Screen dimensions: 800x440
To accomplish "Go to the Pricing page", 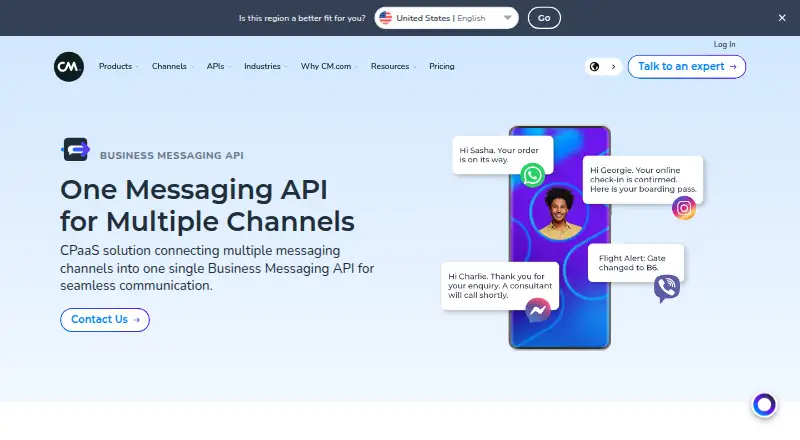I will point(441,66).
